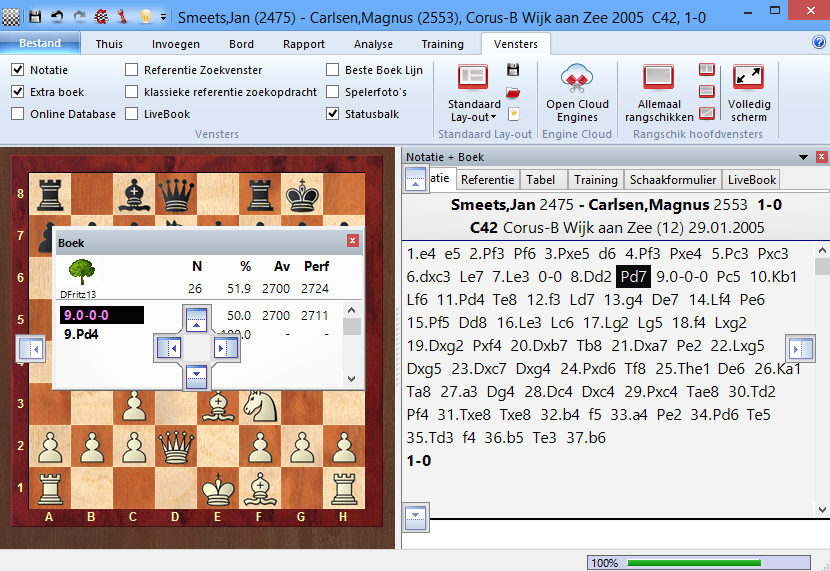Tile windows horizontally using stacked-rows icon

[707, 91]
